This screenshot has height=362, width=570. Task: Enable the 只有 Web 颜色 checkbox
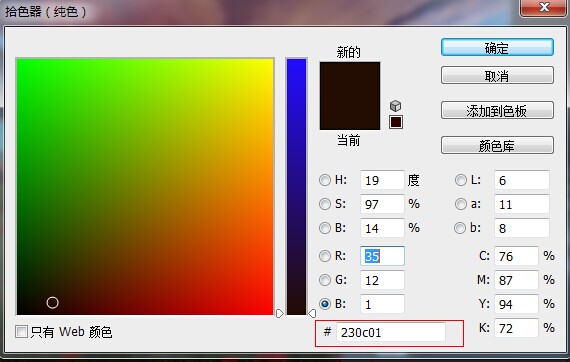21,331
